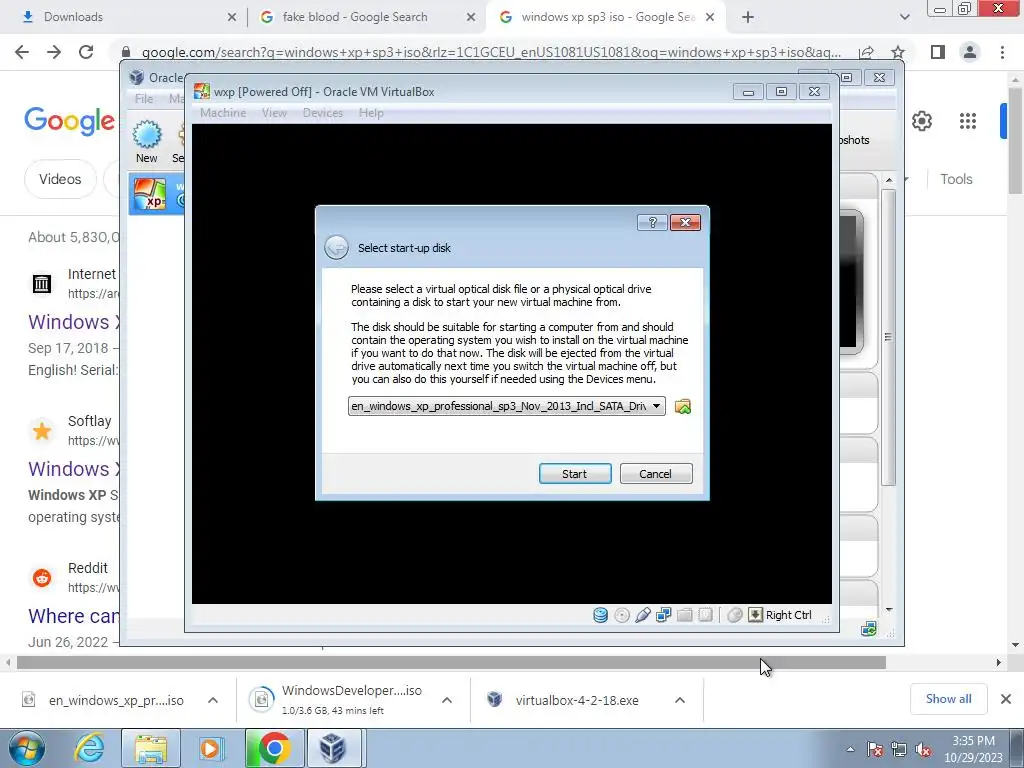Click the folder icon to choose a disk file
The image size is (1024, 768).
pyautogui.click(x=682, y=406)
